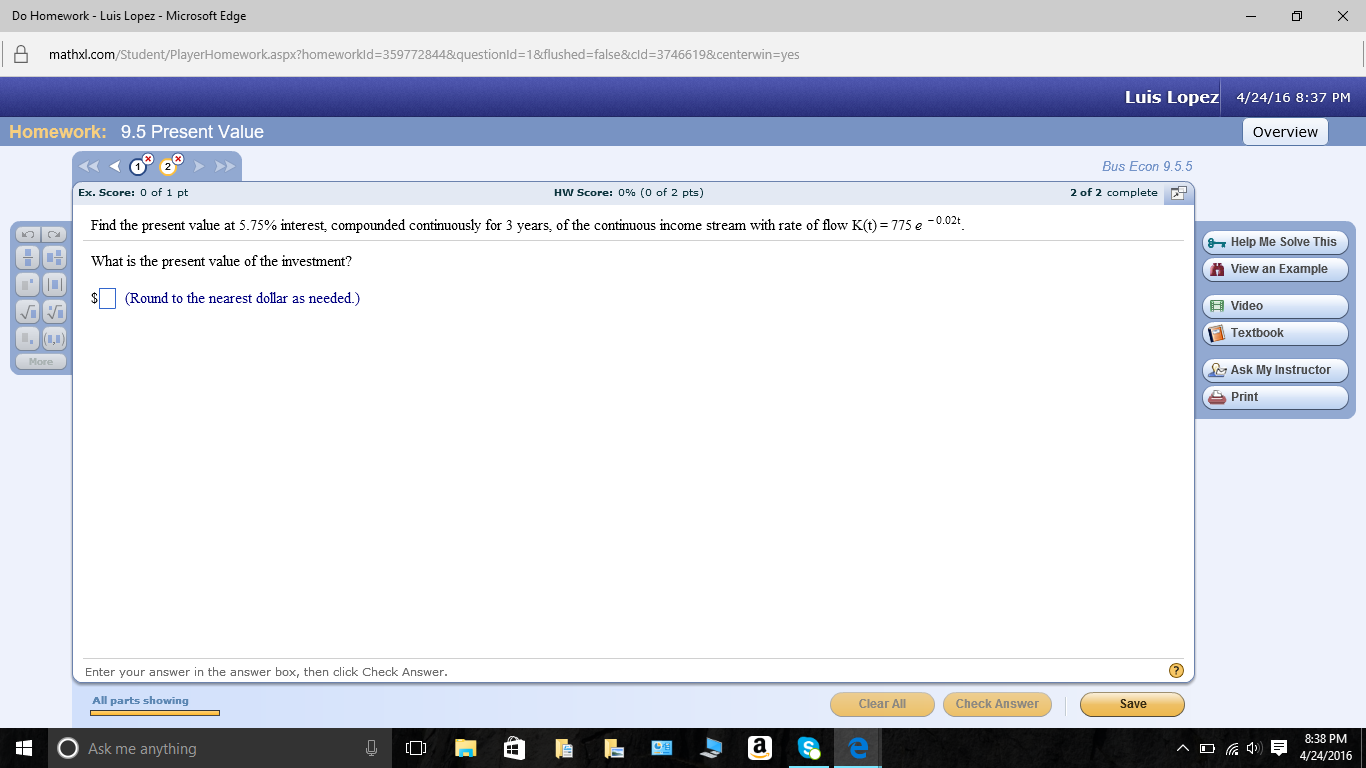Open the Windows Store taskbar icon
This screenshot has height=768, width=1366.
tap(515, 748)
